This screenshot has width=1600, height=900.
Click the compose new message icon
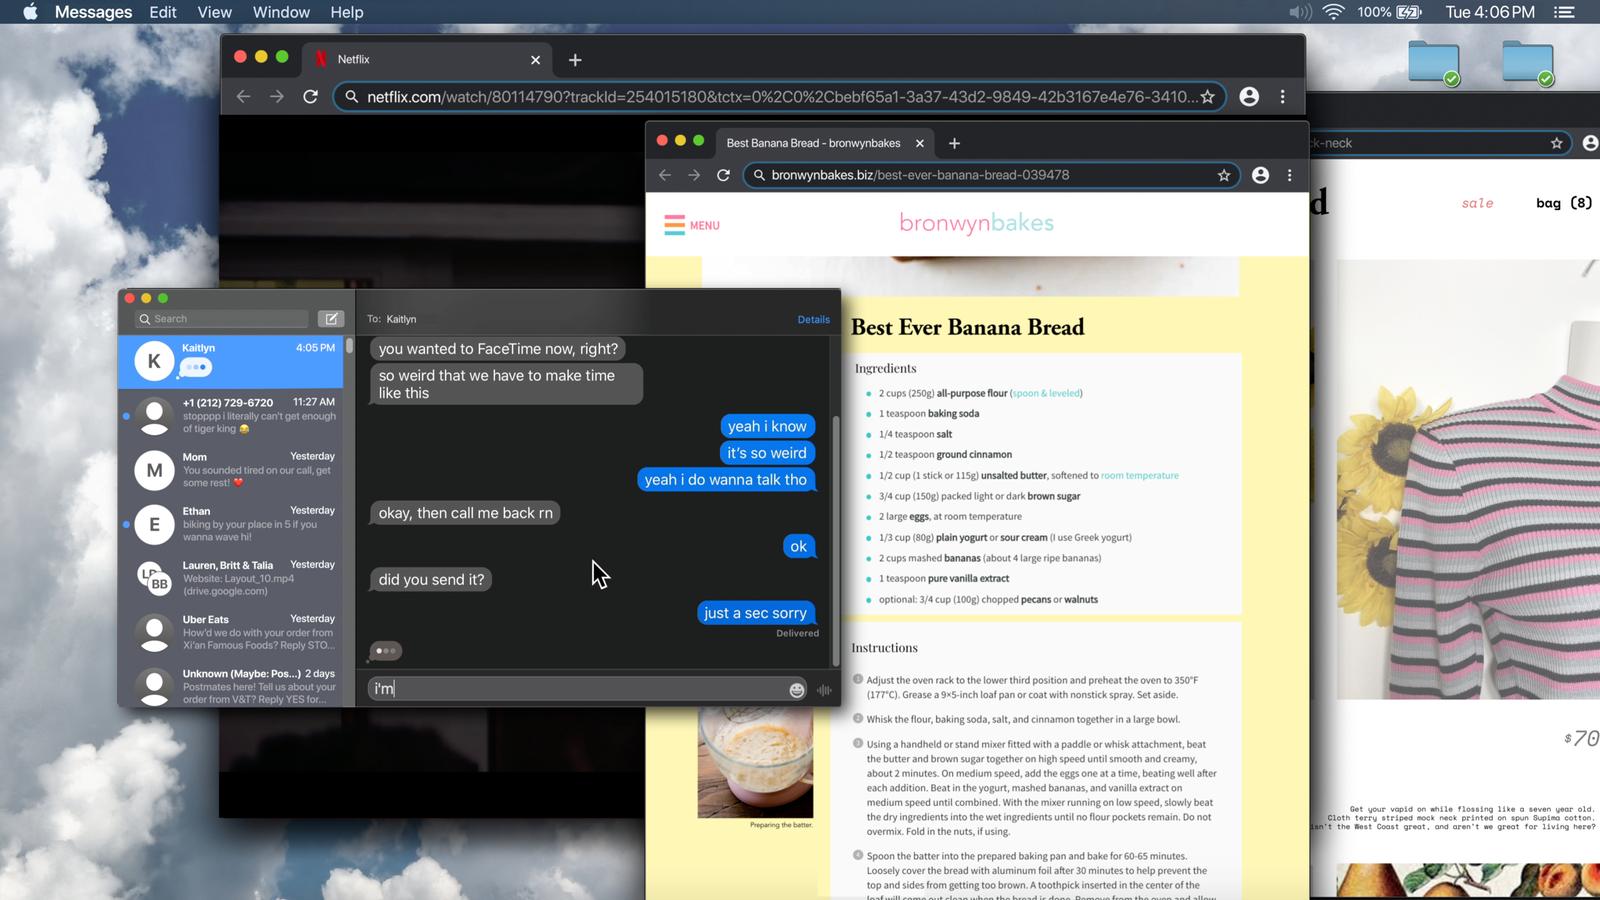(x=330, y=319)
